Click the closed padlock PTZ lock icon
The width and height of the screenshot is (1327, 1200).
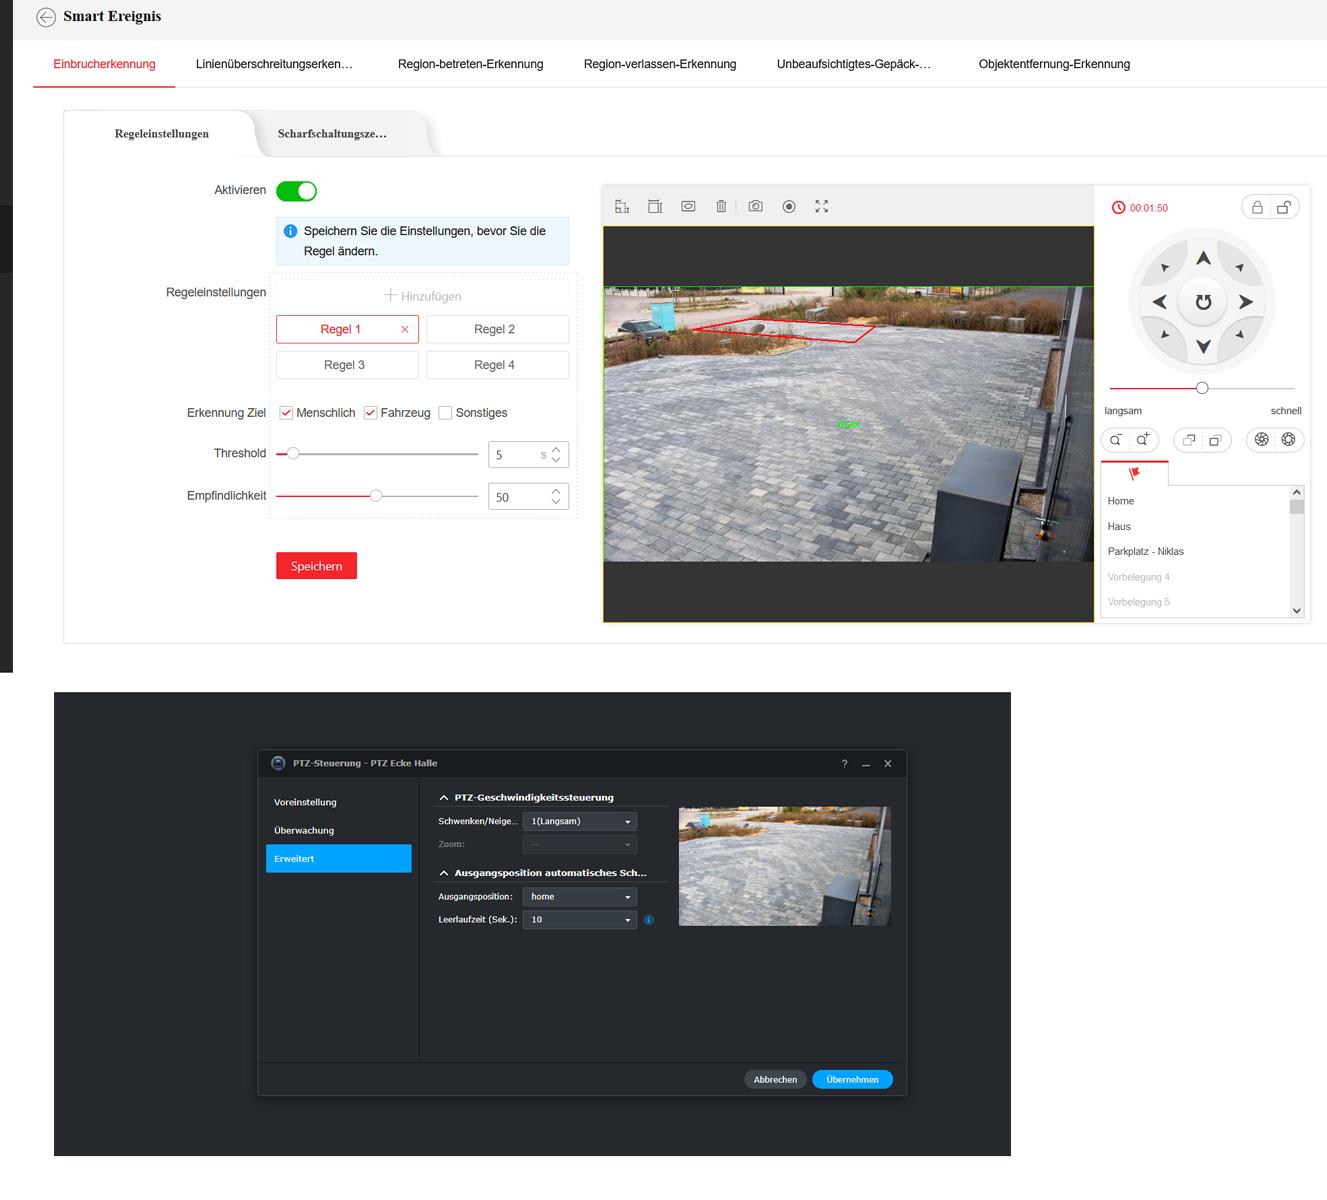click(x=1257, y=208)
